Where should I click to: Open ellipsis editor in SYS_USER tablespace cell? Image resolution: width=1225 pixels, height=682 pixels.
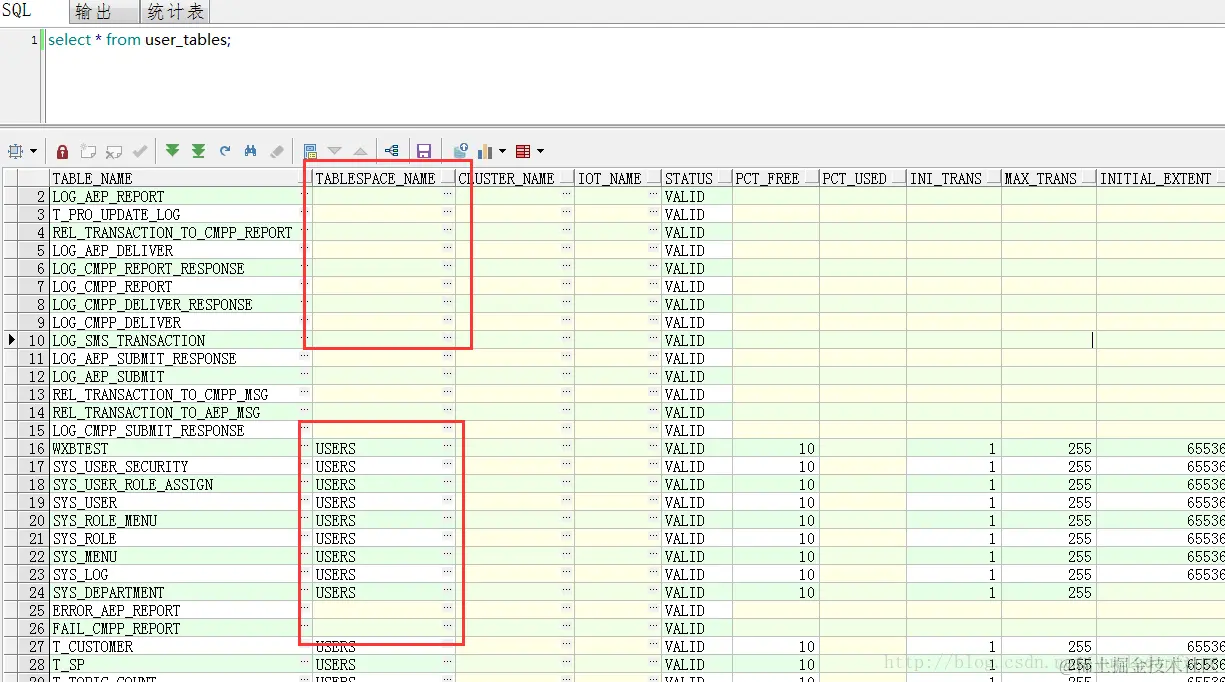pos(448,499)
